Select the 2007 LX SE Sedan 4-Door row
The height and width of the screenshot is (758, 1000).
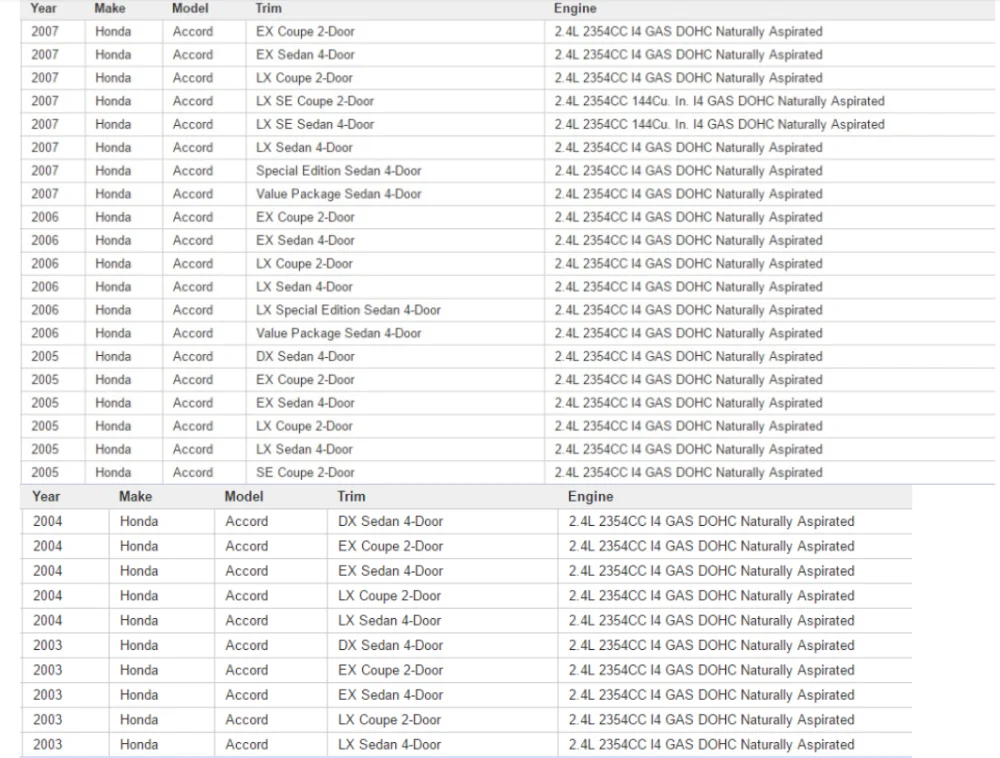coord(508,124)
